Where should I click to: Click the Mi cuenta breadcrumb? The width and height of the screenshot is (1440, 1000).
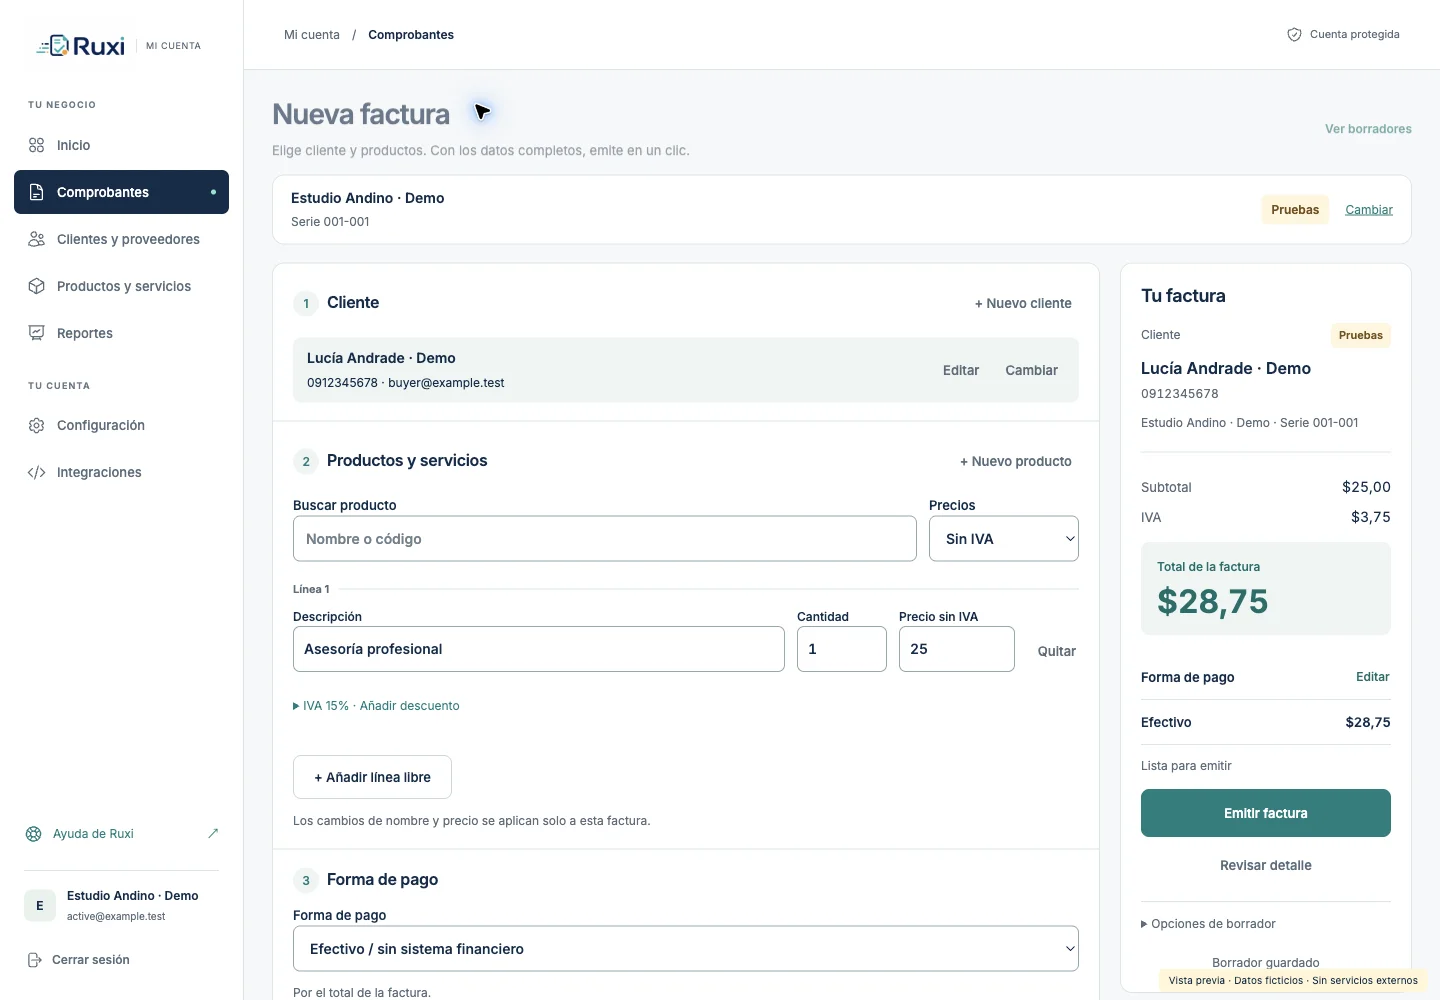coord(312,35)
